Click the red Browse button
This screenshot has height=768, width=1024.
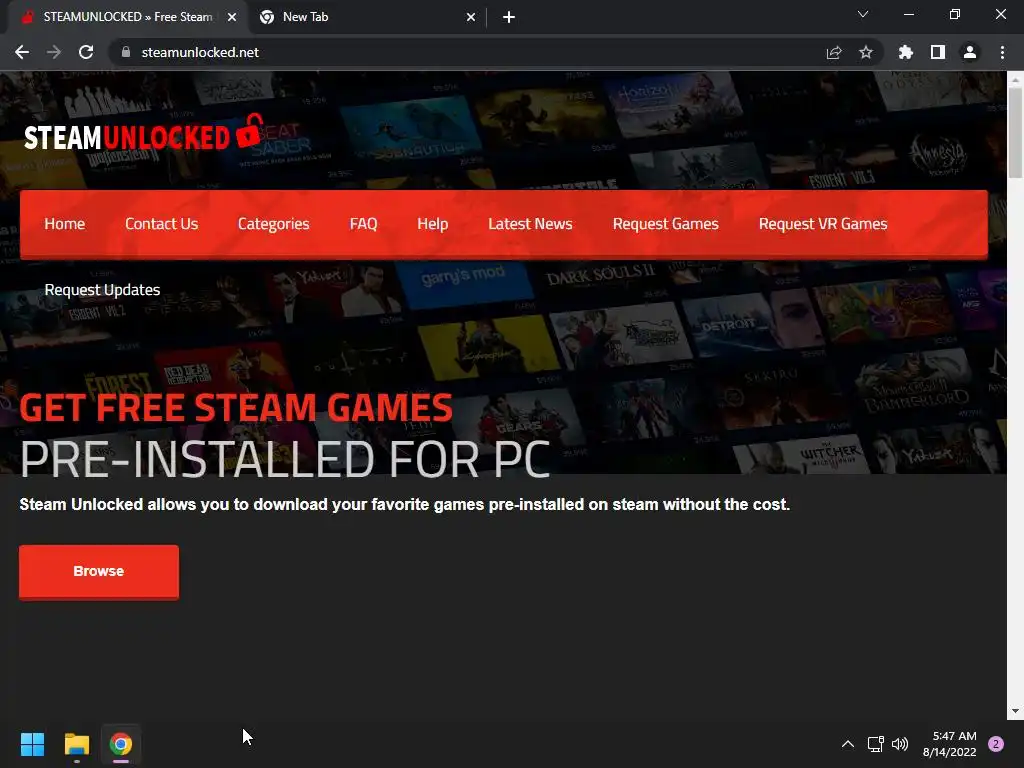click(x=99, y=571)
